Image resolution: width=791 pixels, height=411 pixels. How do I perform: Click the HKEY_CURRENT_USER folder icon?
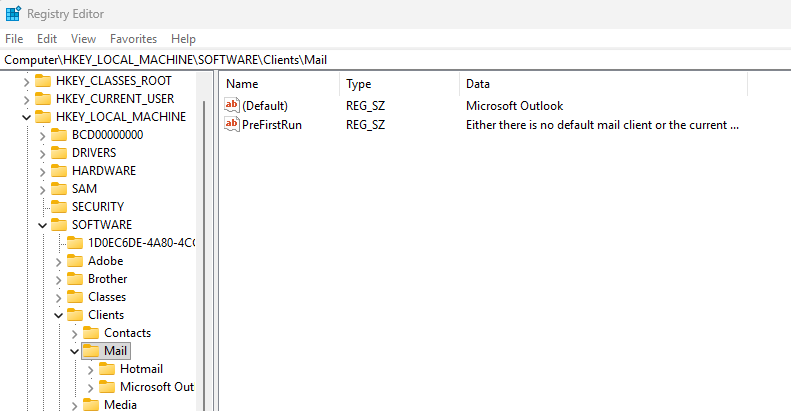tap(43, 99)
